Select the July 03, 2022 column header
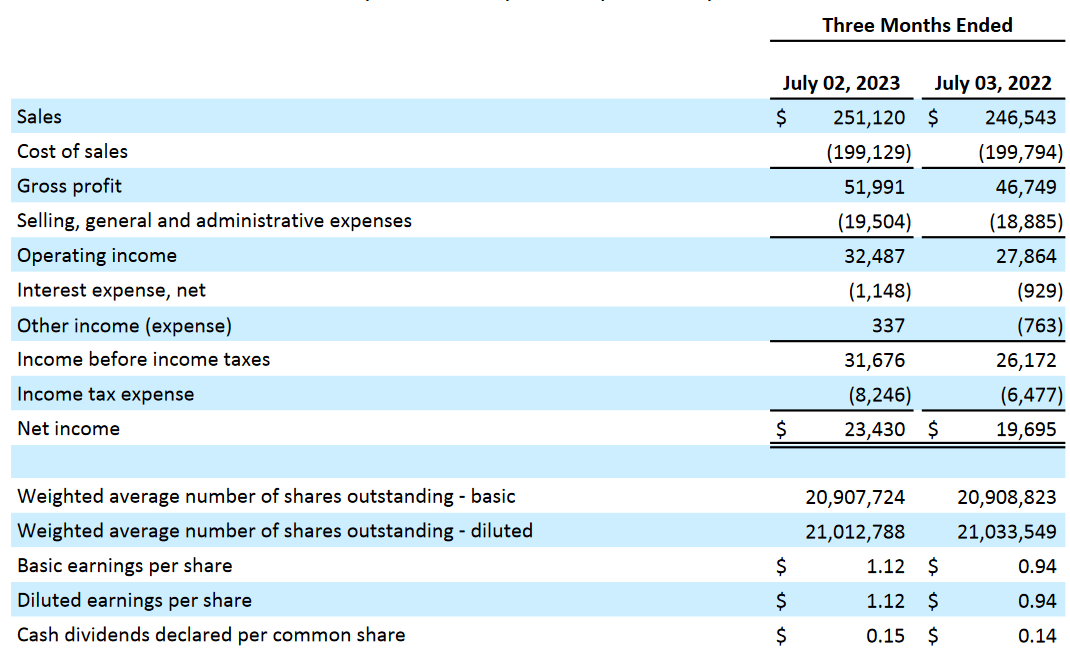 (992, 83)
